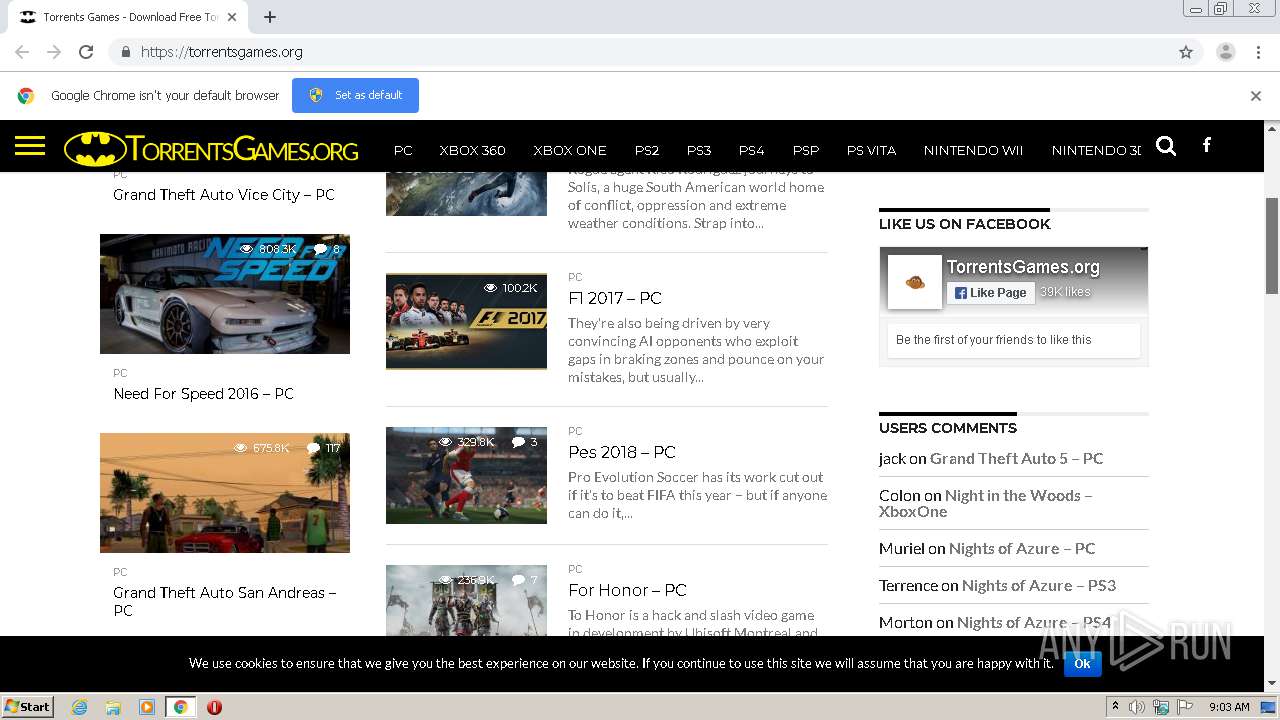Viewport: 1280px width, 720px height.
Task: Select the PS2 menu item
Action: coord(647,150)
